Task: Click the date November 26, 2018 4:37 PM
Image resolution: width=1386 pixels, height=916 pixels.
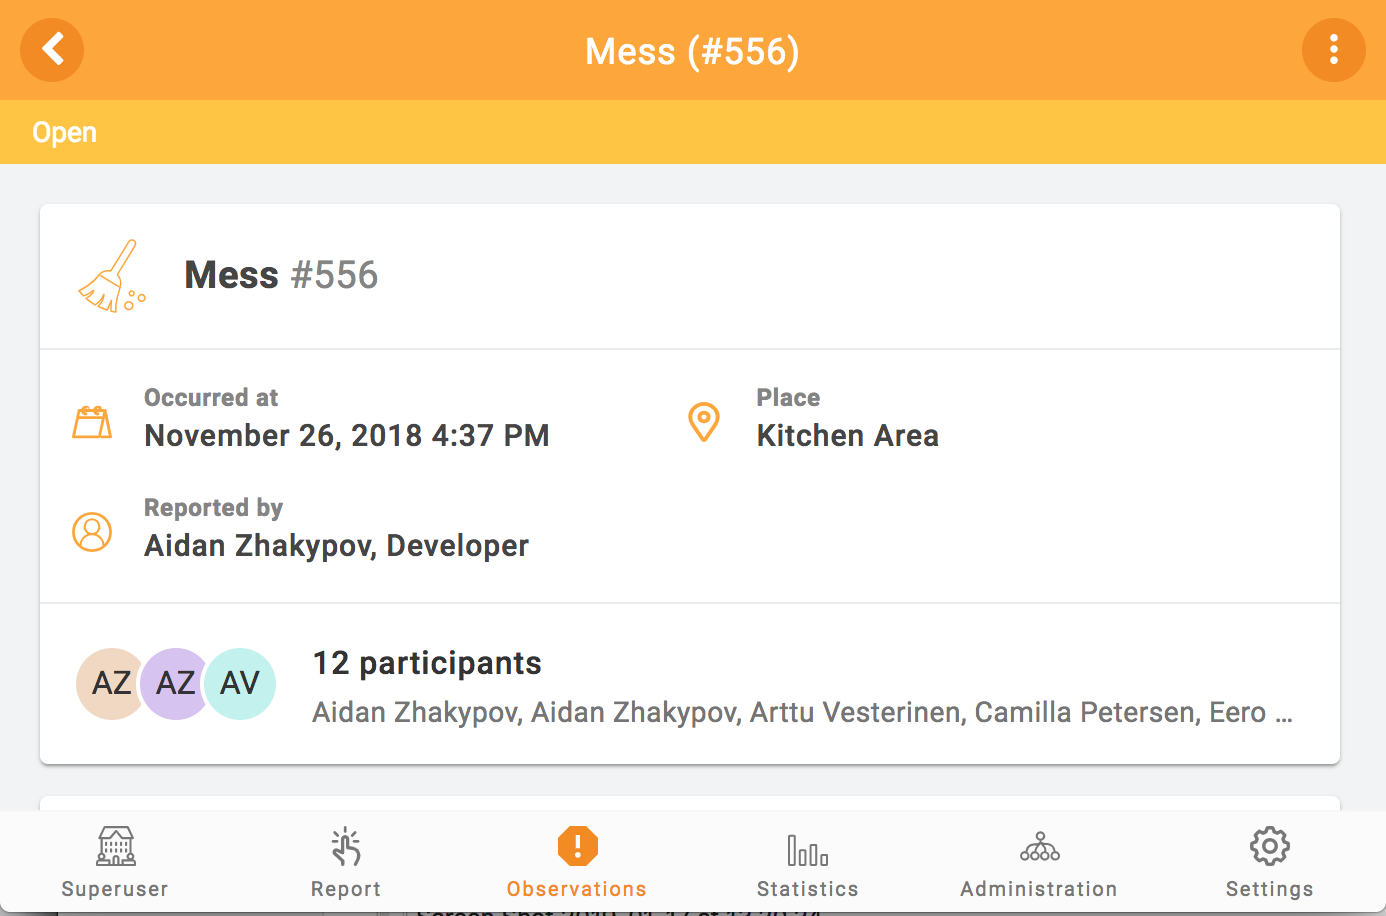Action: pyautogui.click(x=347, y=436)
